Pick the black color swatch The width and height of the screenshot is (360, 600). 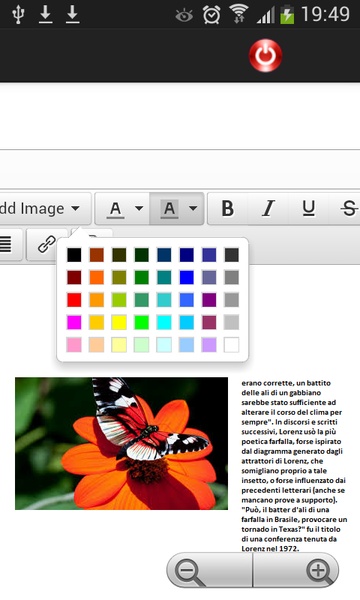click(x=74, y=255)
